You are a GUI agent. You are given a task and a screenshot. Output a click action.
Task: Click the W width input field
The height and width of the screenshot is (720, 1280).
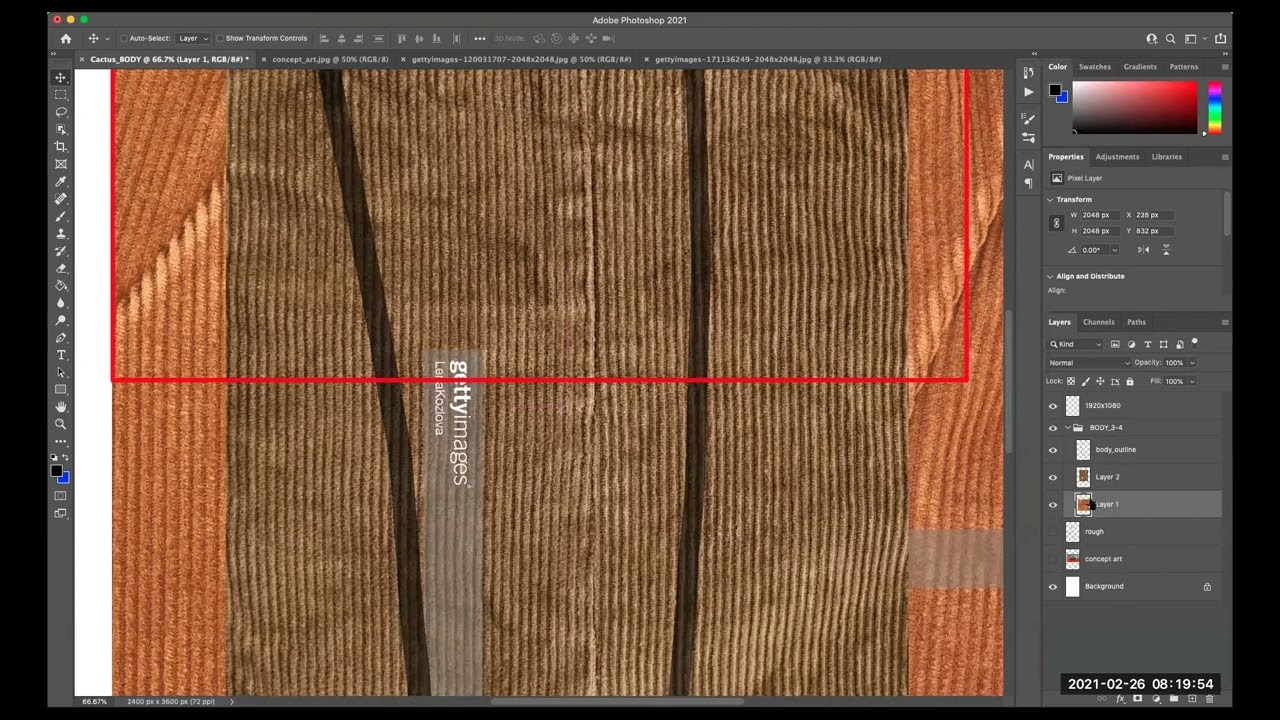[1100, 215]
